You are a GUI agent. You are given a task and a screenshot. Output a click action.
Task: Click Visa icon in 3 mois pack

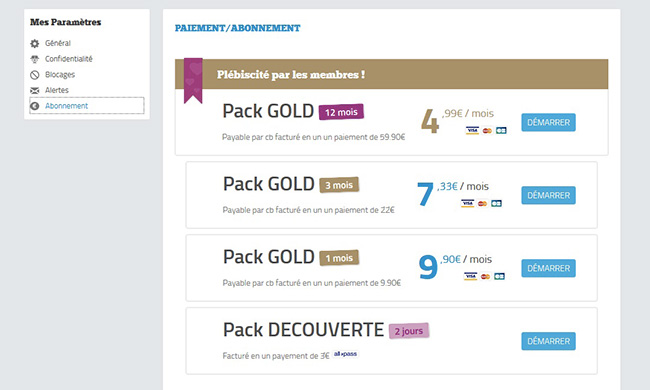tap(467, 203)
